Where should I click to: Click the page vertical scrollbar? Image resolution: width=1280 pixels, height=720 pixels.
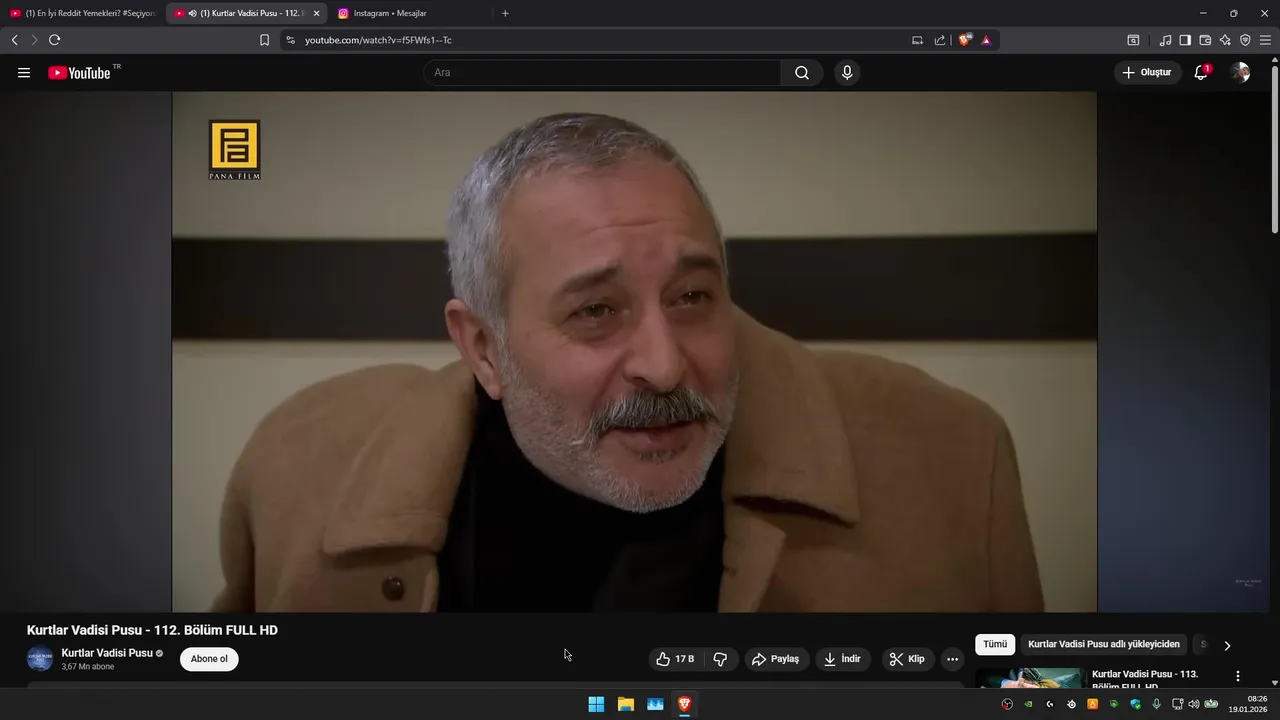[x=1274, y=150]
